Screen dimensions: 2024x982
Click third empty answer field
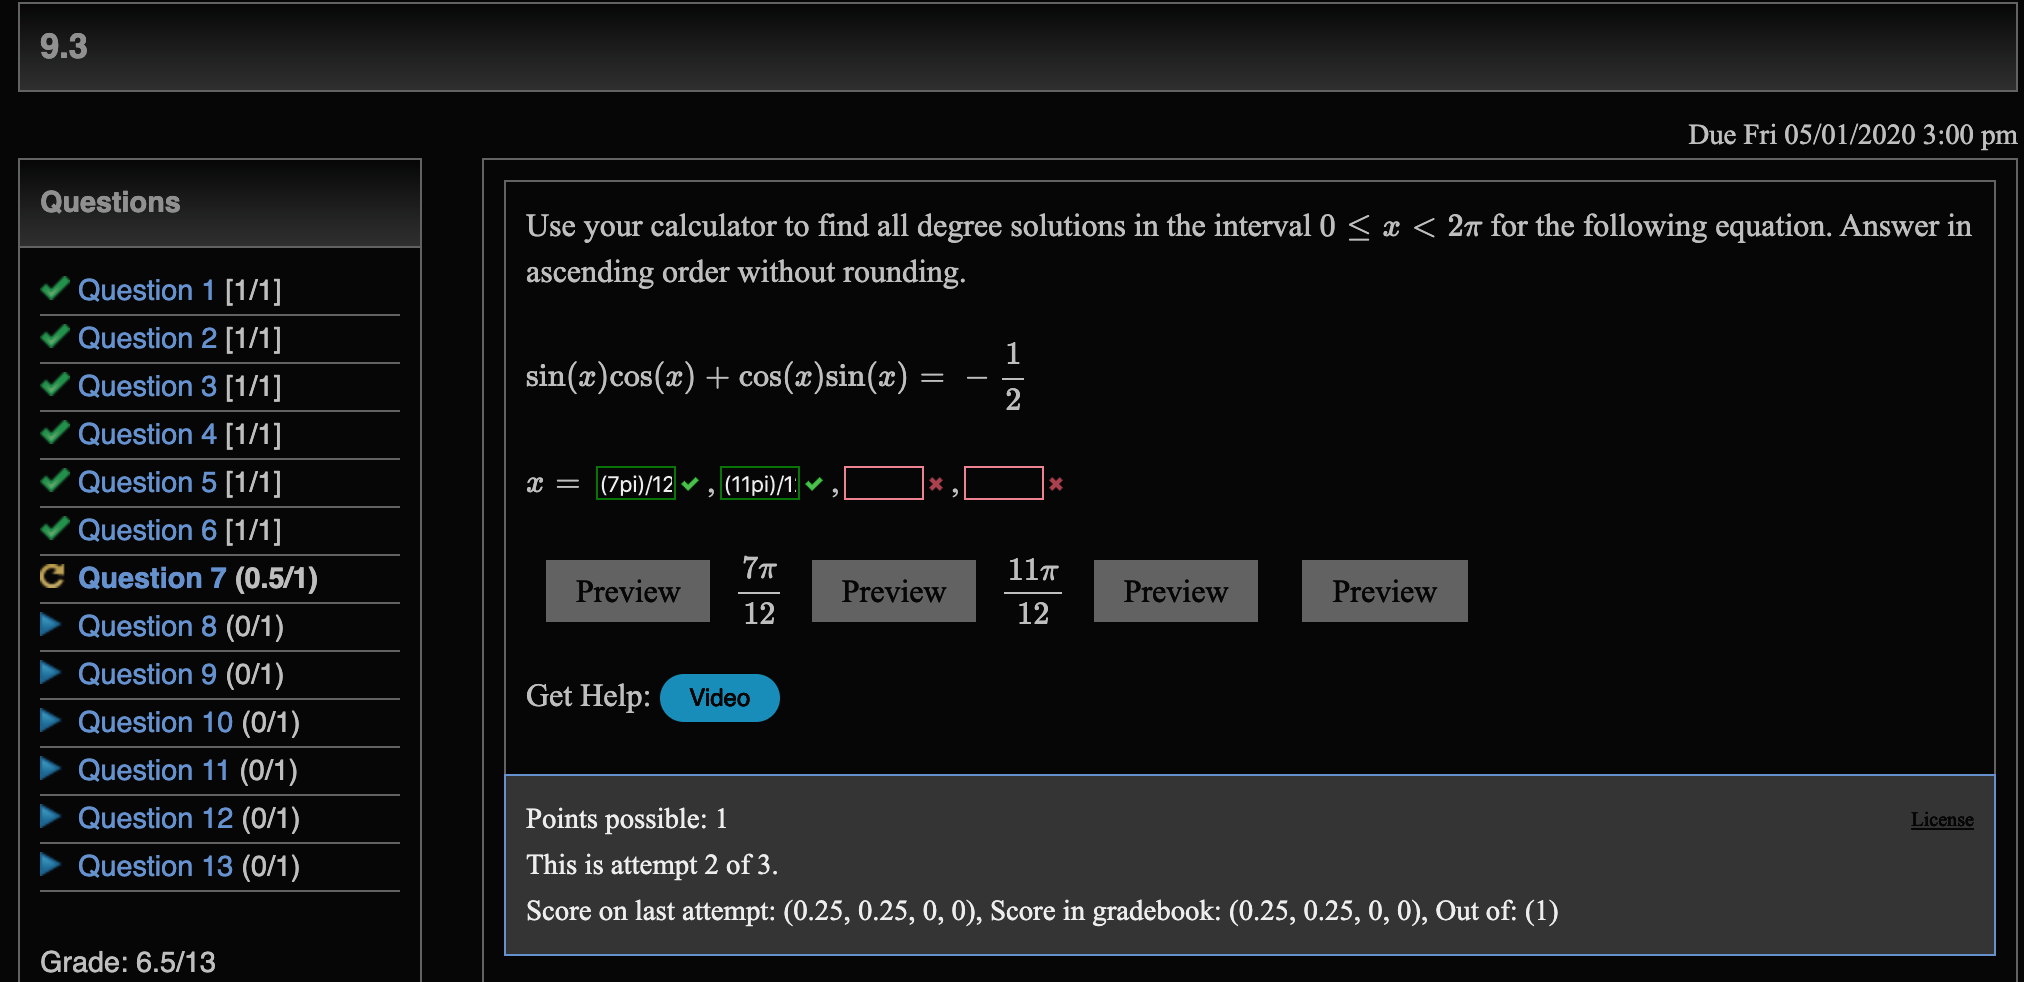tap(884, 484)
